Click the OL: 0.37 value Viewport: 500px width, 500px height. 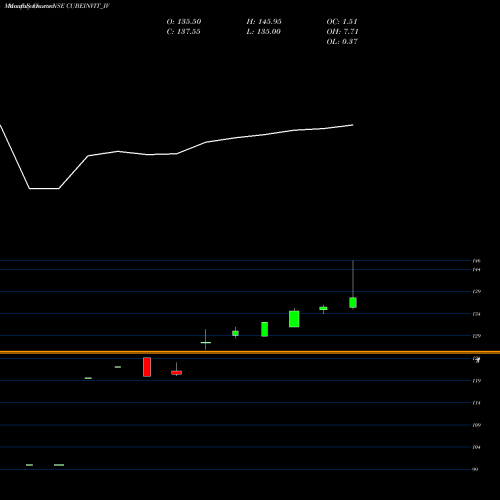click(x=342, y=42)
